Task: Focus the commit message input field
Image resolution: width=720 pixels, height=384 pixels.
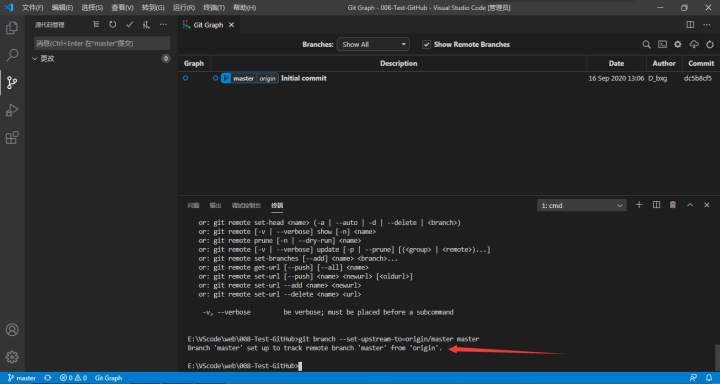Action: tap(102, 43)
